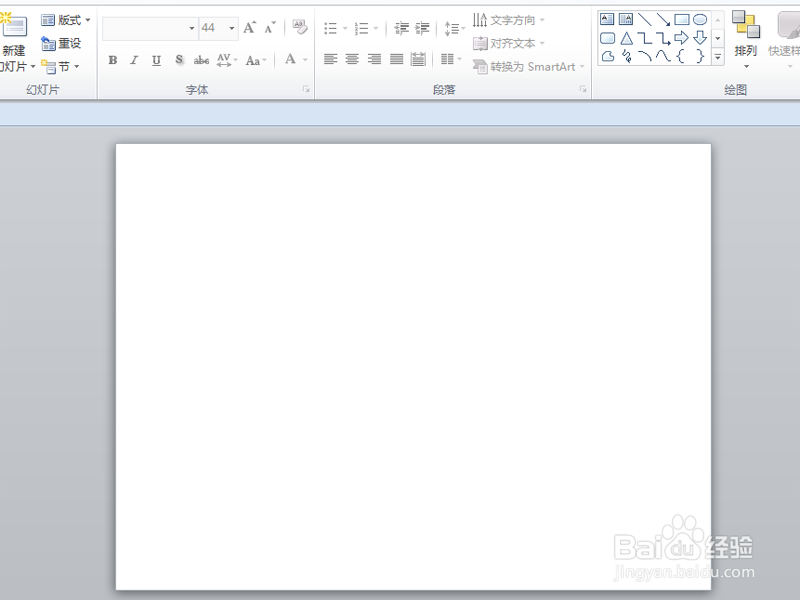Select the Curve shape

click(x=663, y=56)
